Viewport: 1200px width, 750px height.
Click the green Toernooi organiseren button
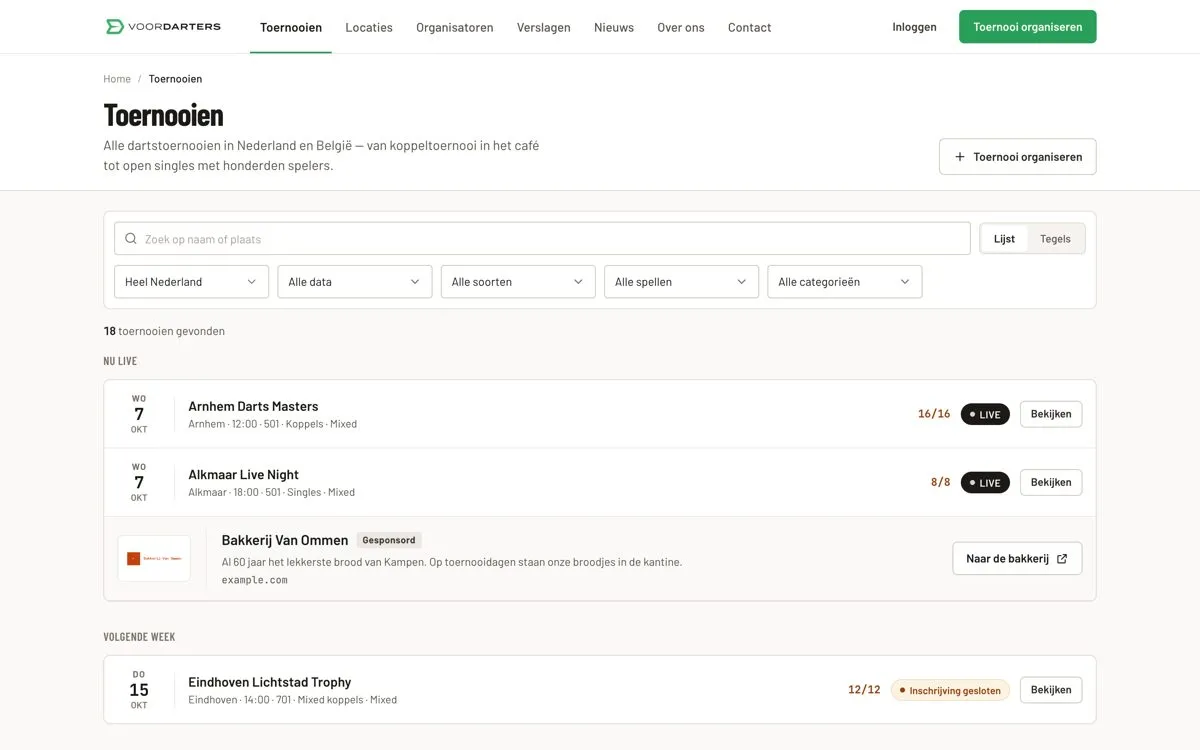(x=1027, y=27)
